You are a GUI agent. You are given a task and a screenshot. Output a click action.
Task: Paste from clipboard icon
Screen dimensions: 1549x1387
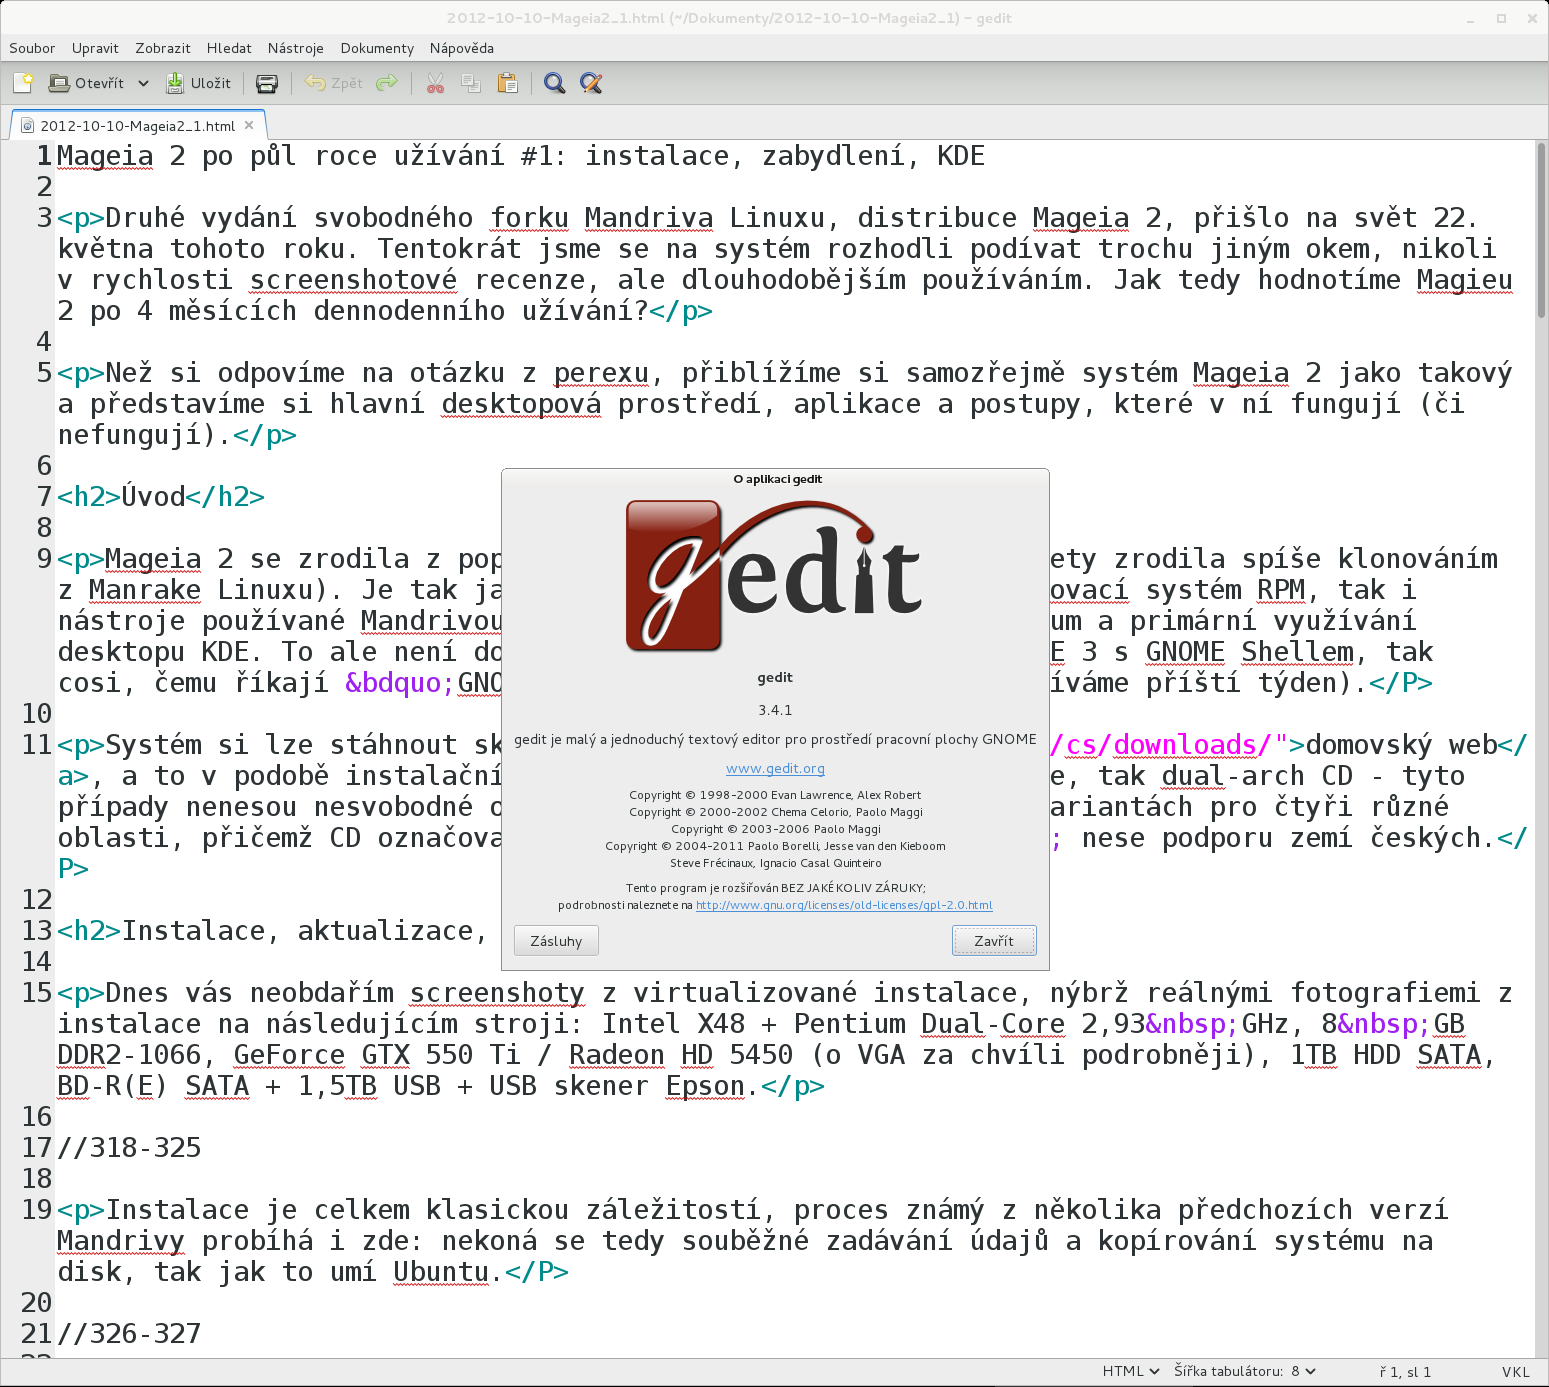tap(508, 83)
